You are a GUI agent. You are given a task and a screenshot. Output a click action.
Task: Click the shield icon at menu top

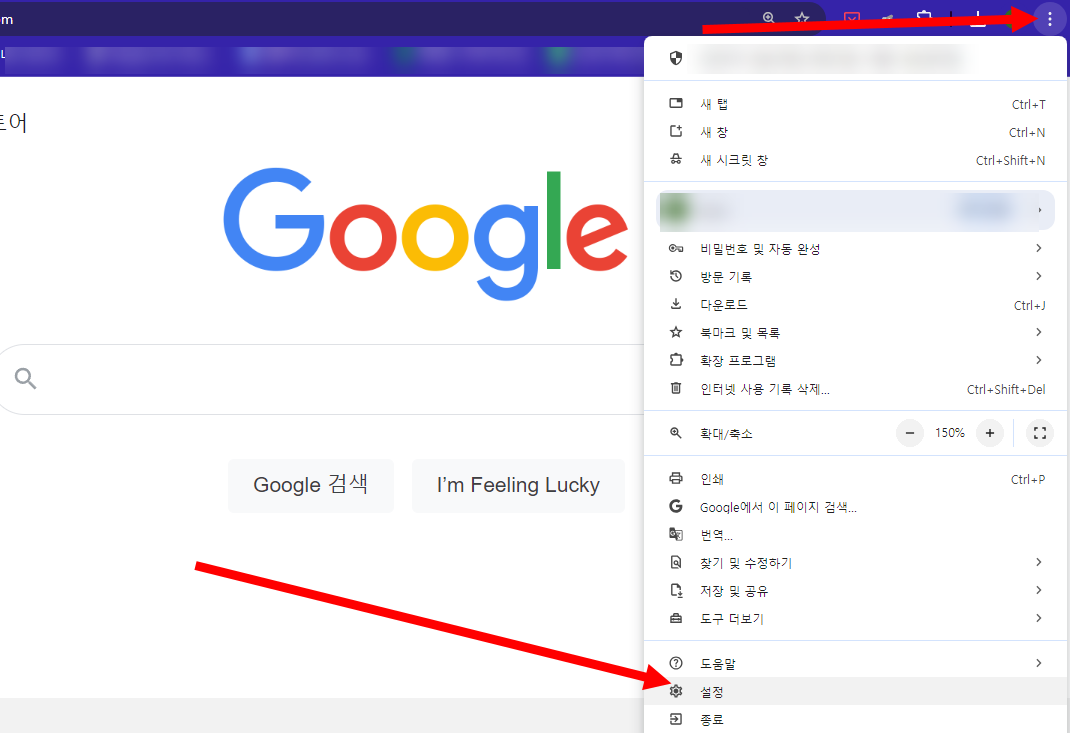tap(676, 58)
